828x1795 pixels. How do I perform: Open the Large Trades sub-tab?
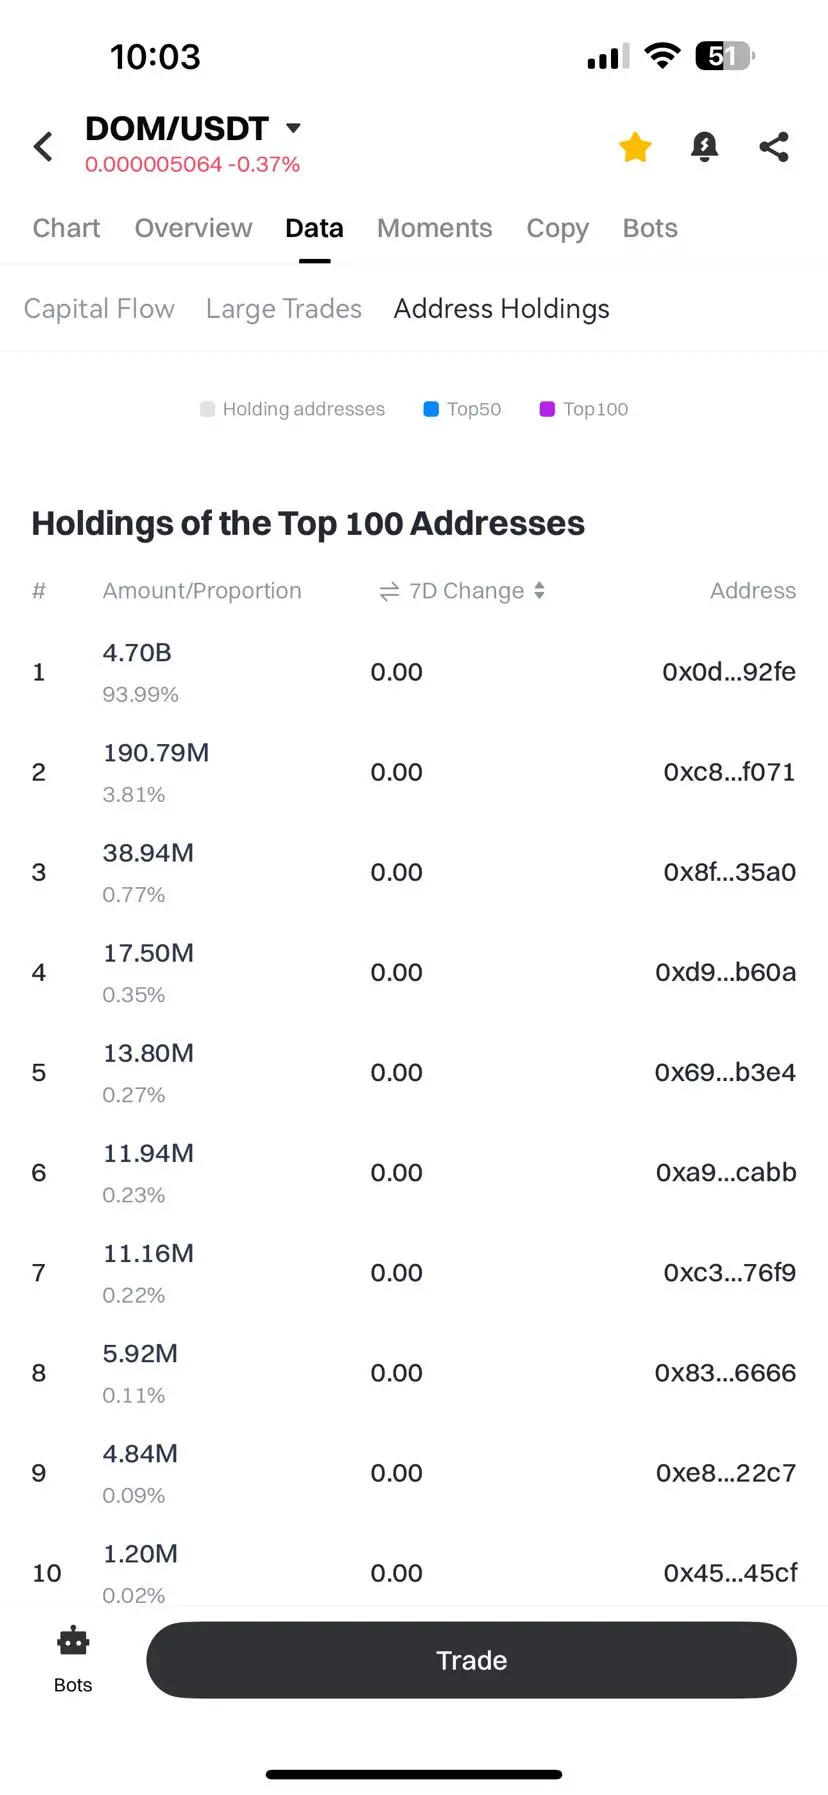(x=284, y=309)
